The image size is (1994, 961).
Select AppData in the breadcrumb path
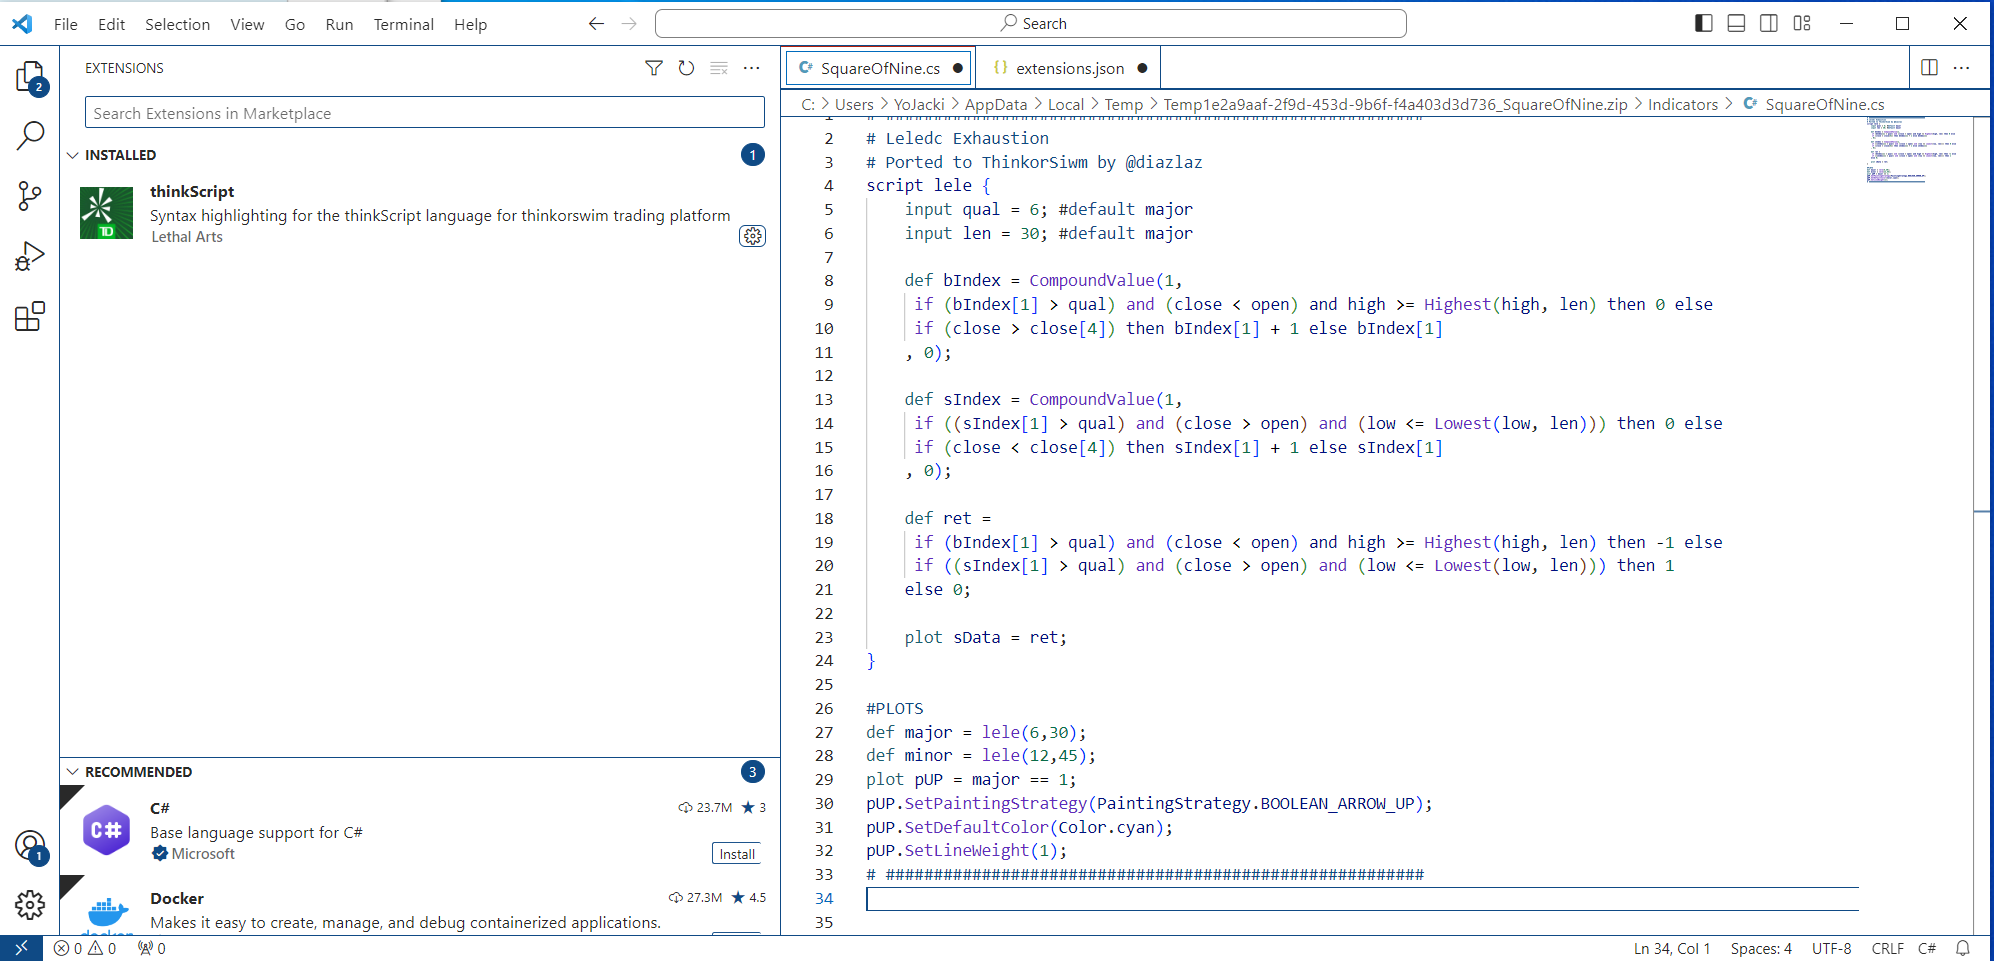point(996,104)
